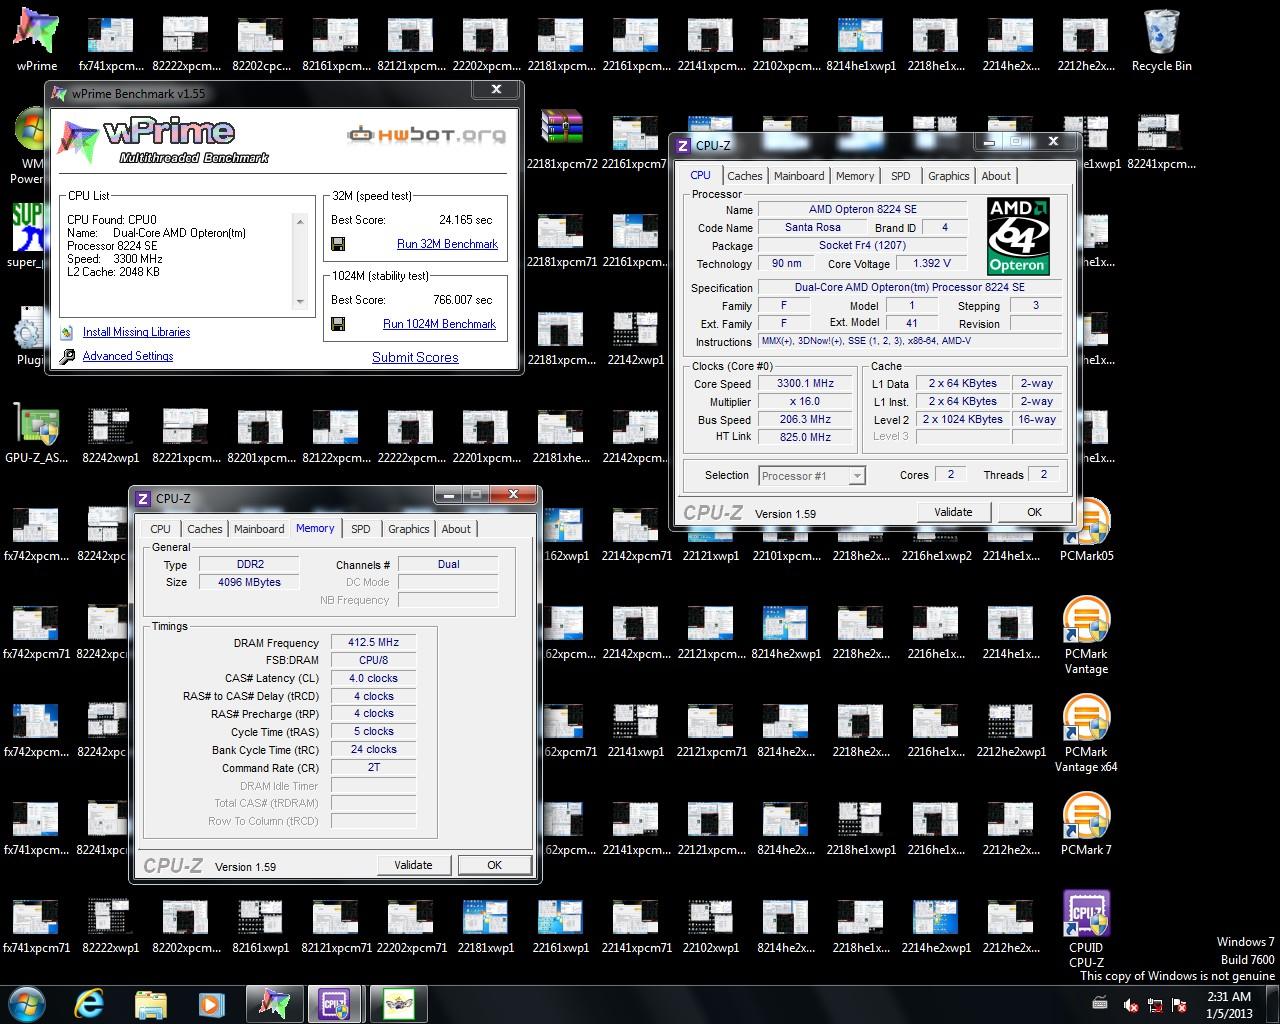Click the Advanced Settings wrench icon

(67, 356)
